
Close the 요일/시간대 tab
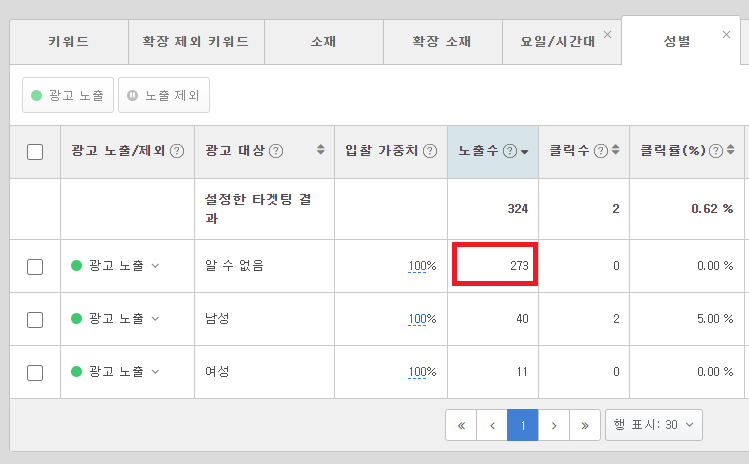(x=608, y=35)
